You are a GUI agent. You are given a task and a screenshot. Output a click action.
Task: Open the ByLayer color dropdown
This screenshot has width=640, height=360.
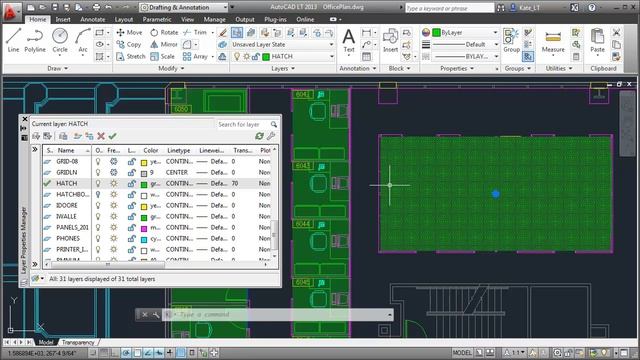coord(465,32)
